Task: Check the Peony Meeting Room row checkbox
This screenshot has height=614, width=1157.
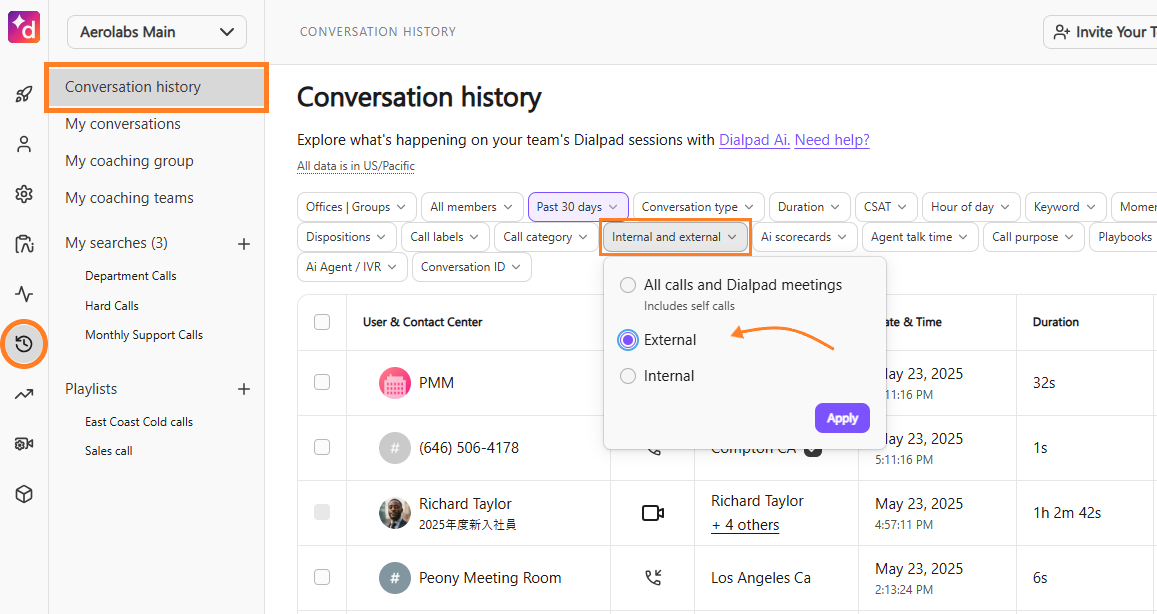Action: (x=322, y=577)
